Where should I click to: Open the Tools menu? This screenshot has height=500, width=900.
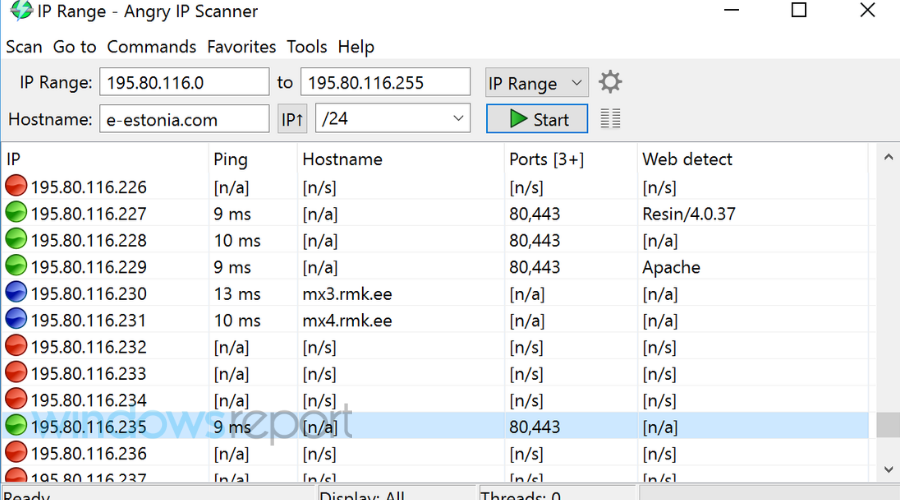[x=306, y=47]
